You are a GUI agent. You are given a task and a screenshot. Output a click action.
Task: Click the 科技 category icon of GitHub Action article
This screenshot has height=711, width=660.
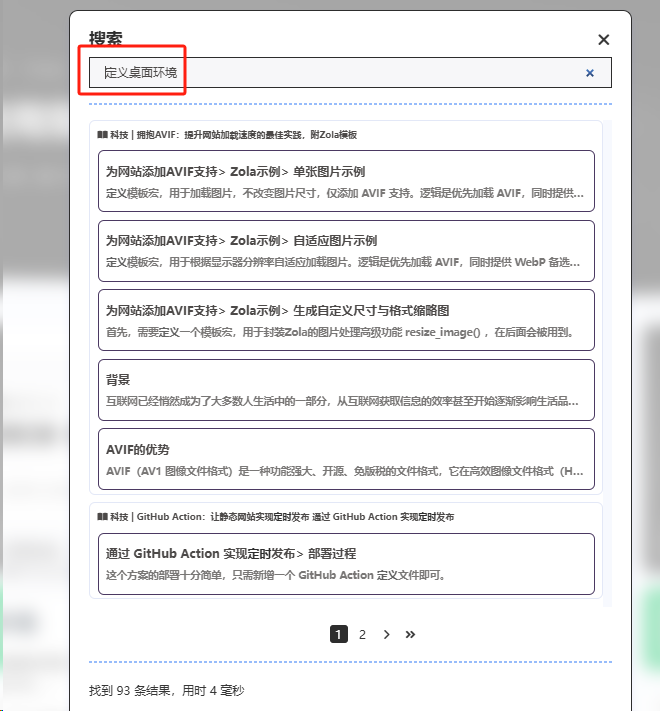(x=102, y=517)
